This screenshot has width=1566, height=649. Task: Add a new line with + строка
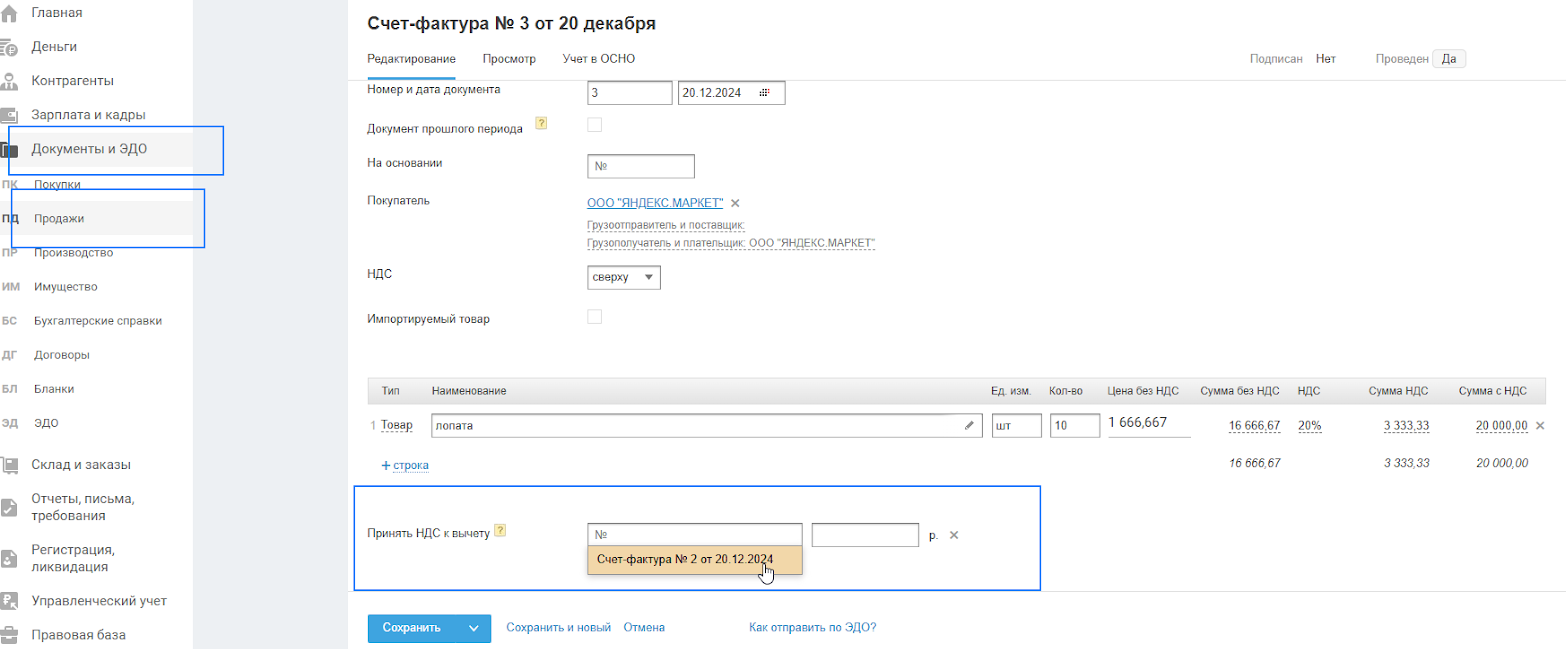click(404, 465)
